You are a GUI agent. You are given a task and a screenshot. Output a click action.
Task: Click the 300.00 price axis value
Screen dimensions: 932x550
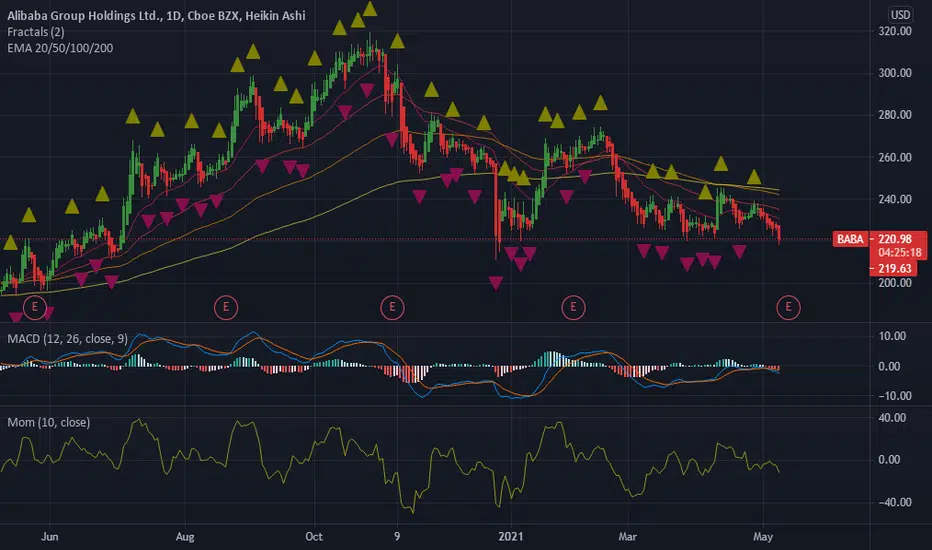point(895,73)
